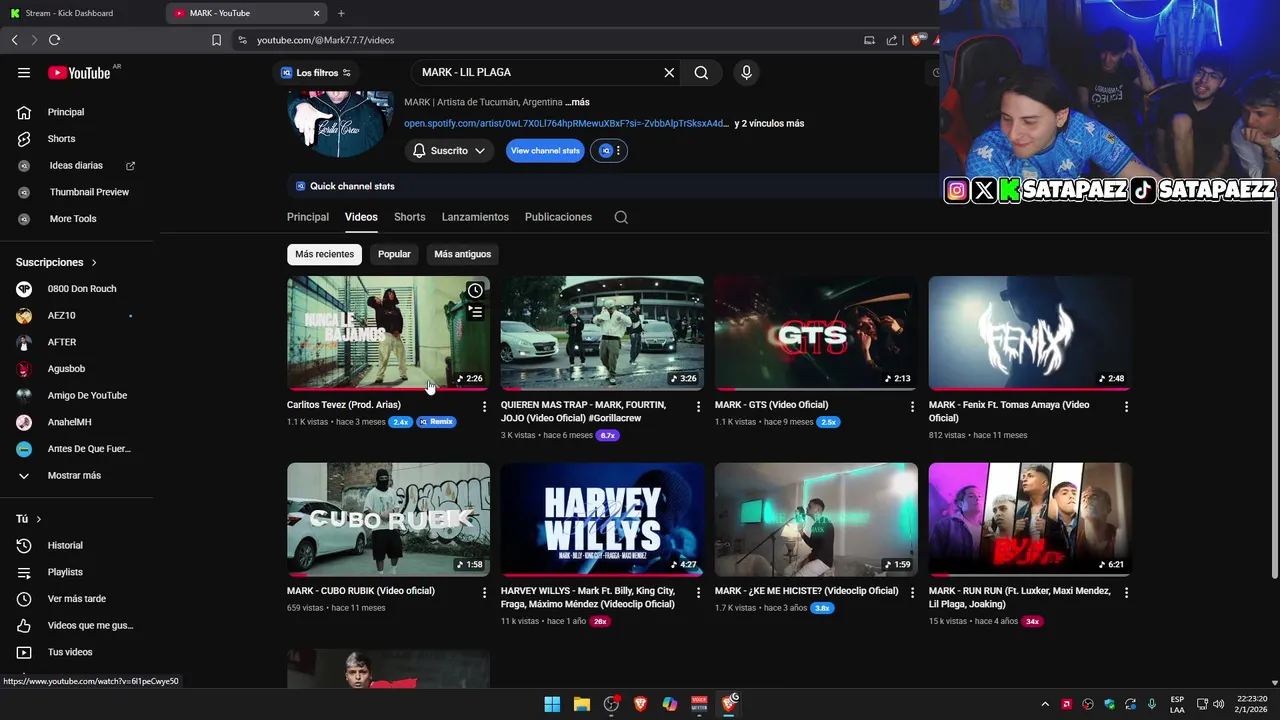This screenshot has width=1280, height=720.
Task: Select the Popular sort chip
Action: [x=394, y=254]
